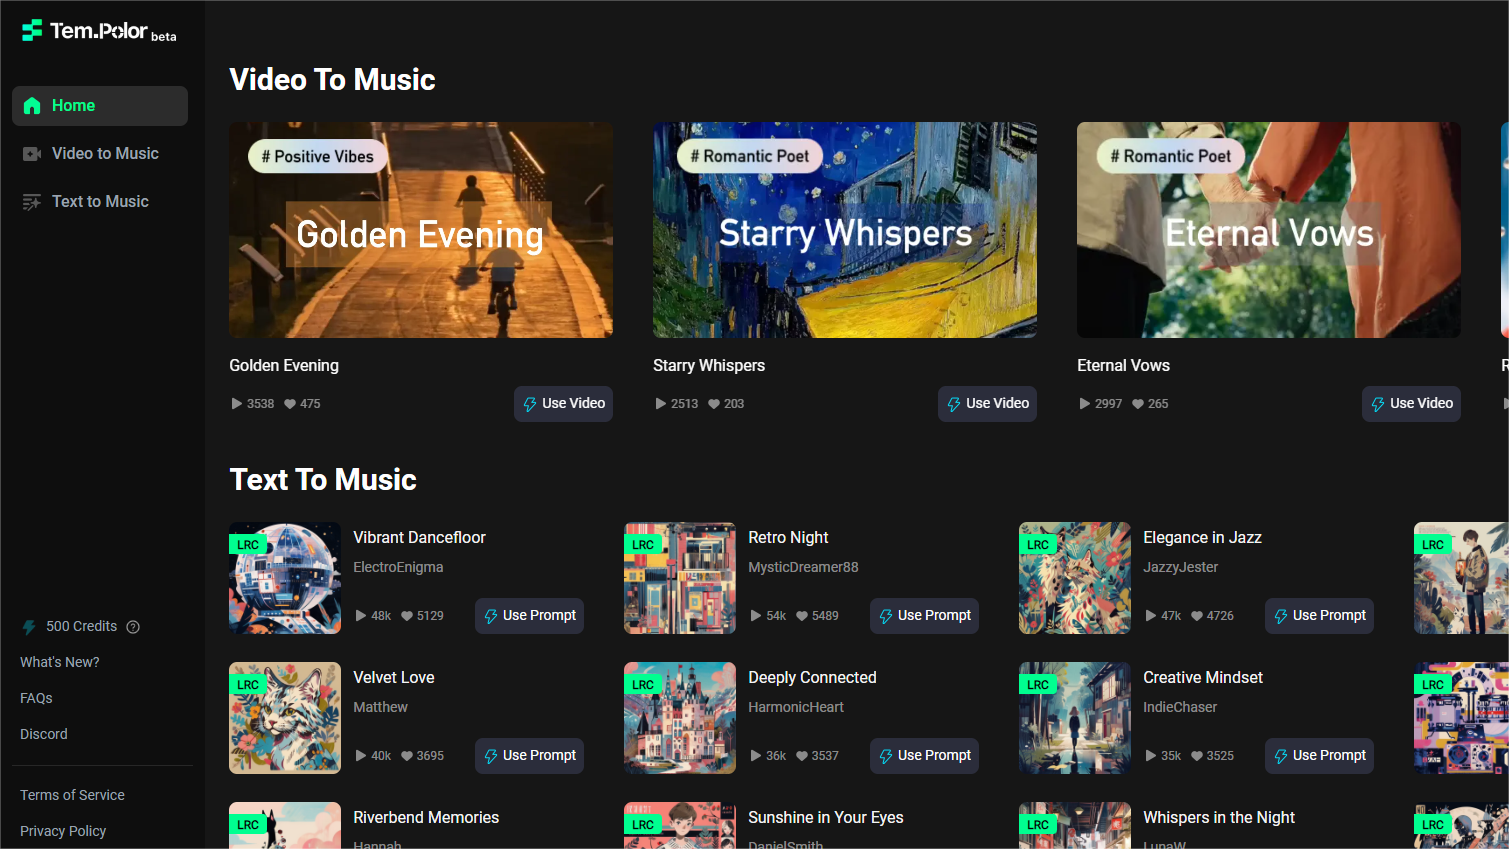This screenshot has width=1509, height=849.
Task: Like Vibrant Dancefloor with the heart icon
Action: 407,616
